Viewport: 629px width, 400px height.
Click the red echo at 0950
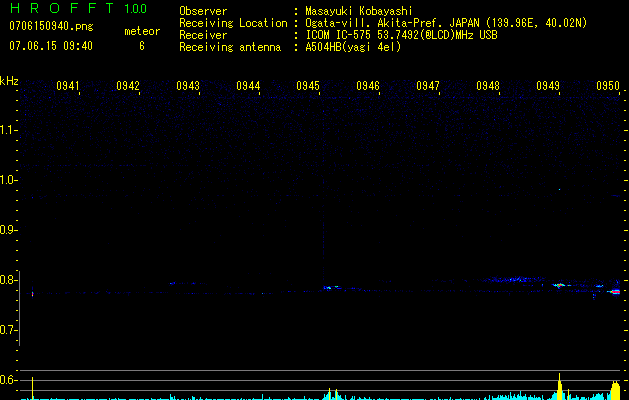(615, 292)
